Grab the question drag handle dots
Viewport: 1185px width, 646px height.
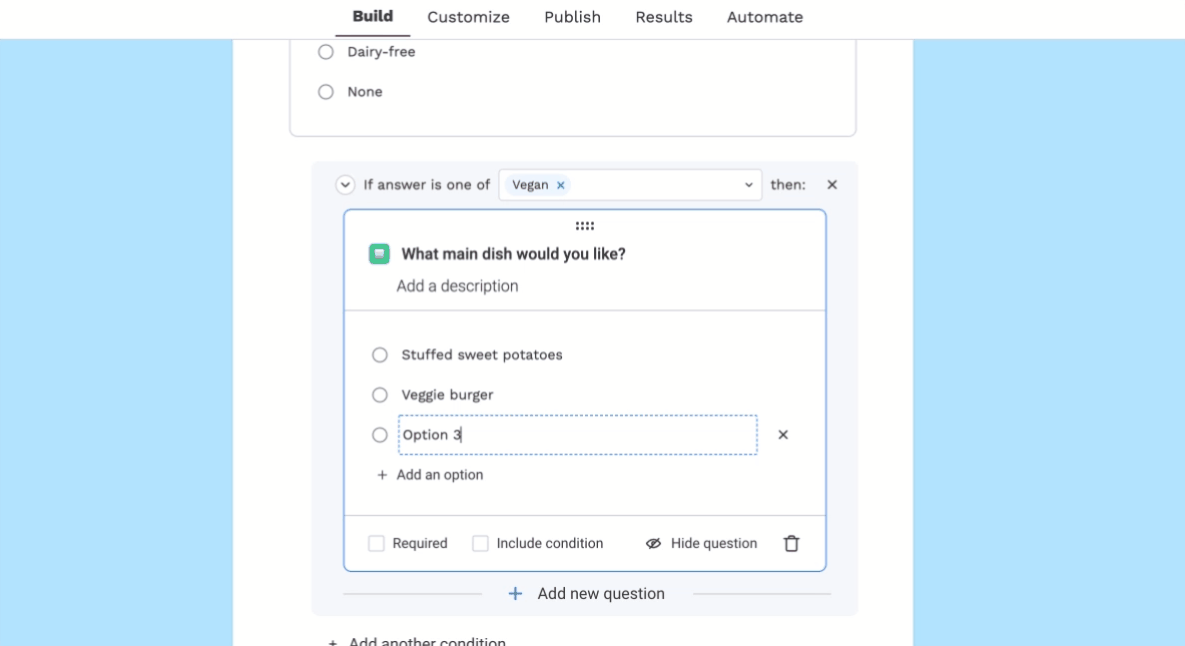[x=585, y=226]
